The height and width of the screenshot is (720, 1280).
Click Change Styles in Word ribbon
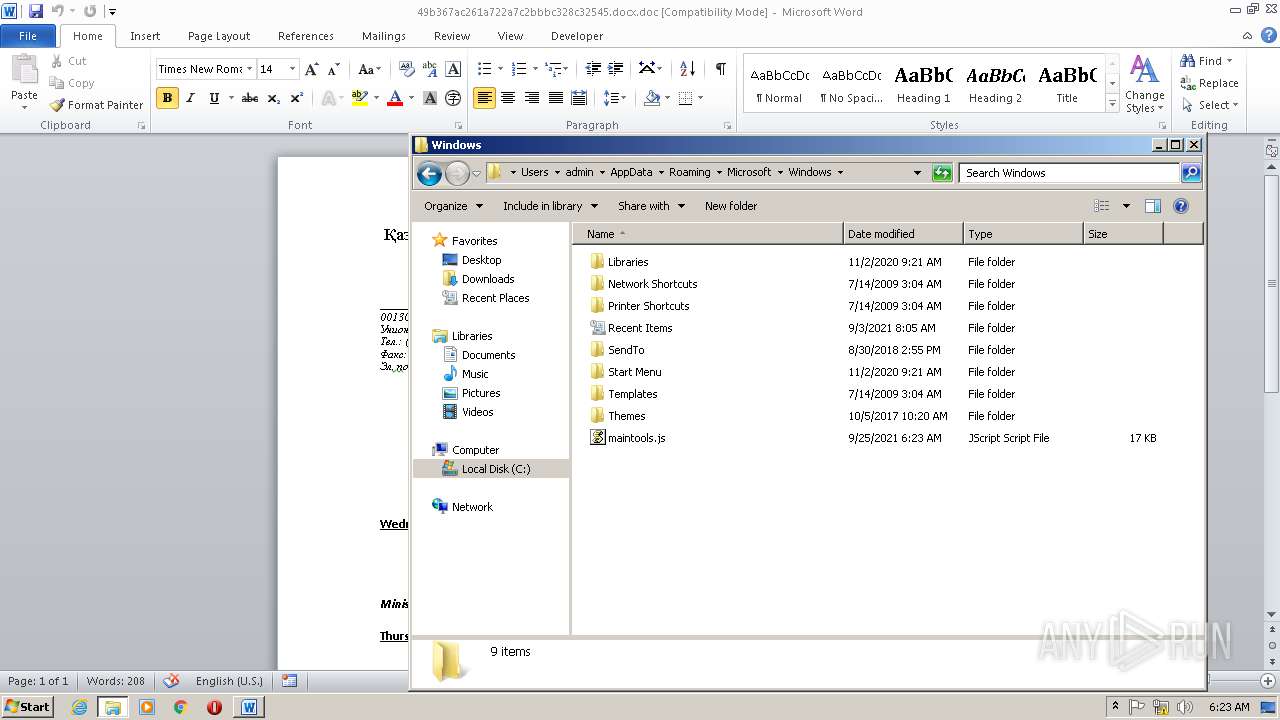click(x=1144, y=85)
